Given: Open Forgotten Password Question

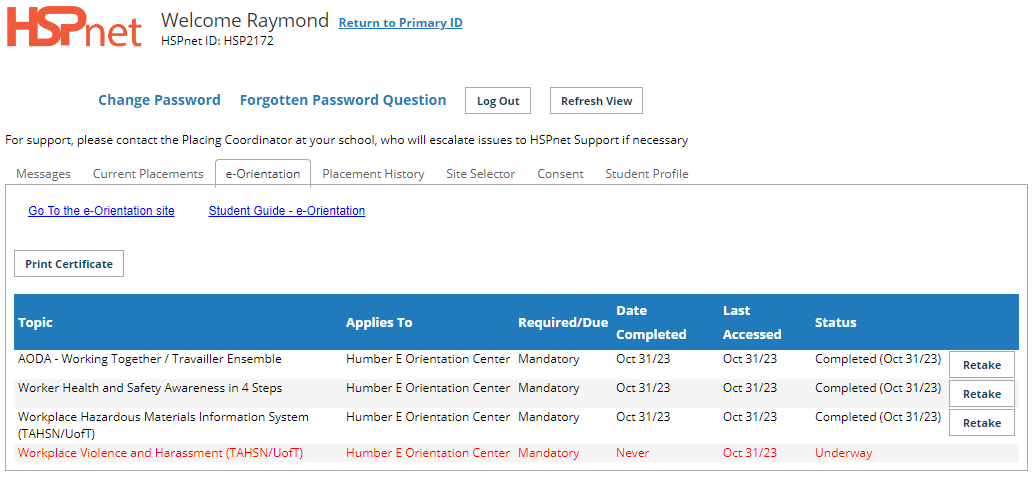Looking at the screenshot, I should pos(343,100).
